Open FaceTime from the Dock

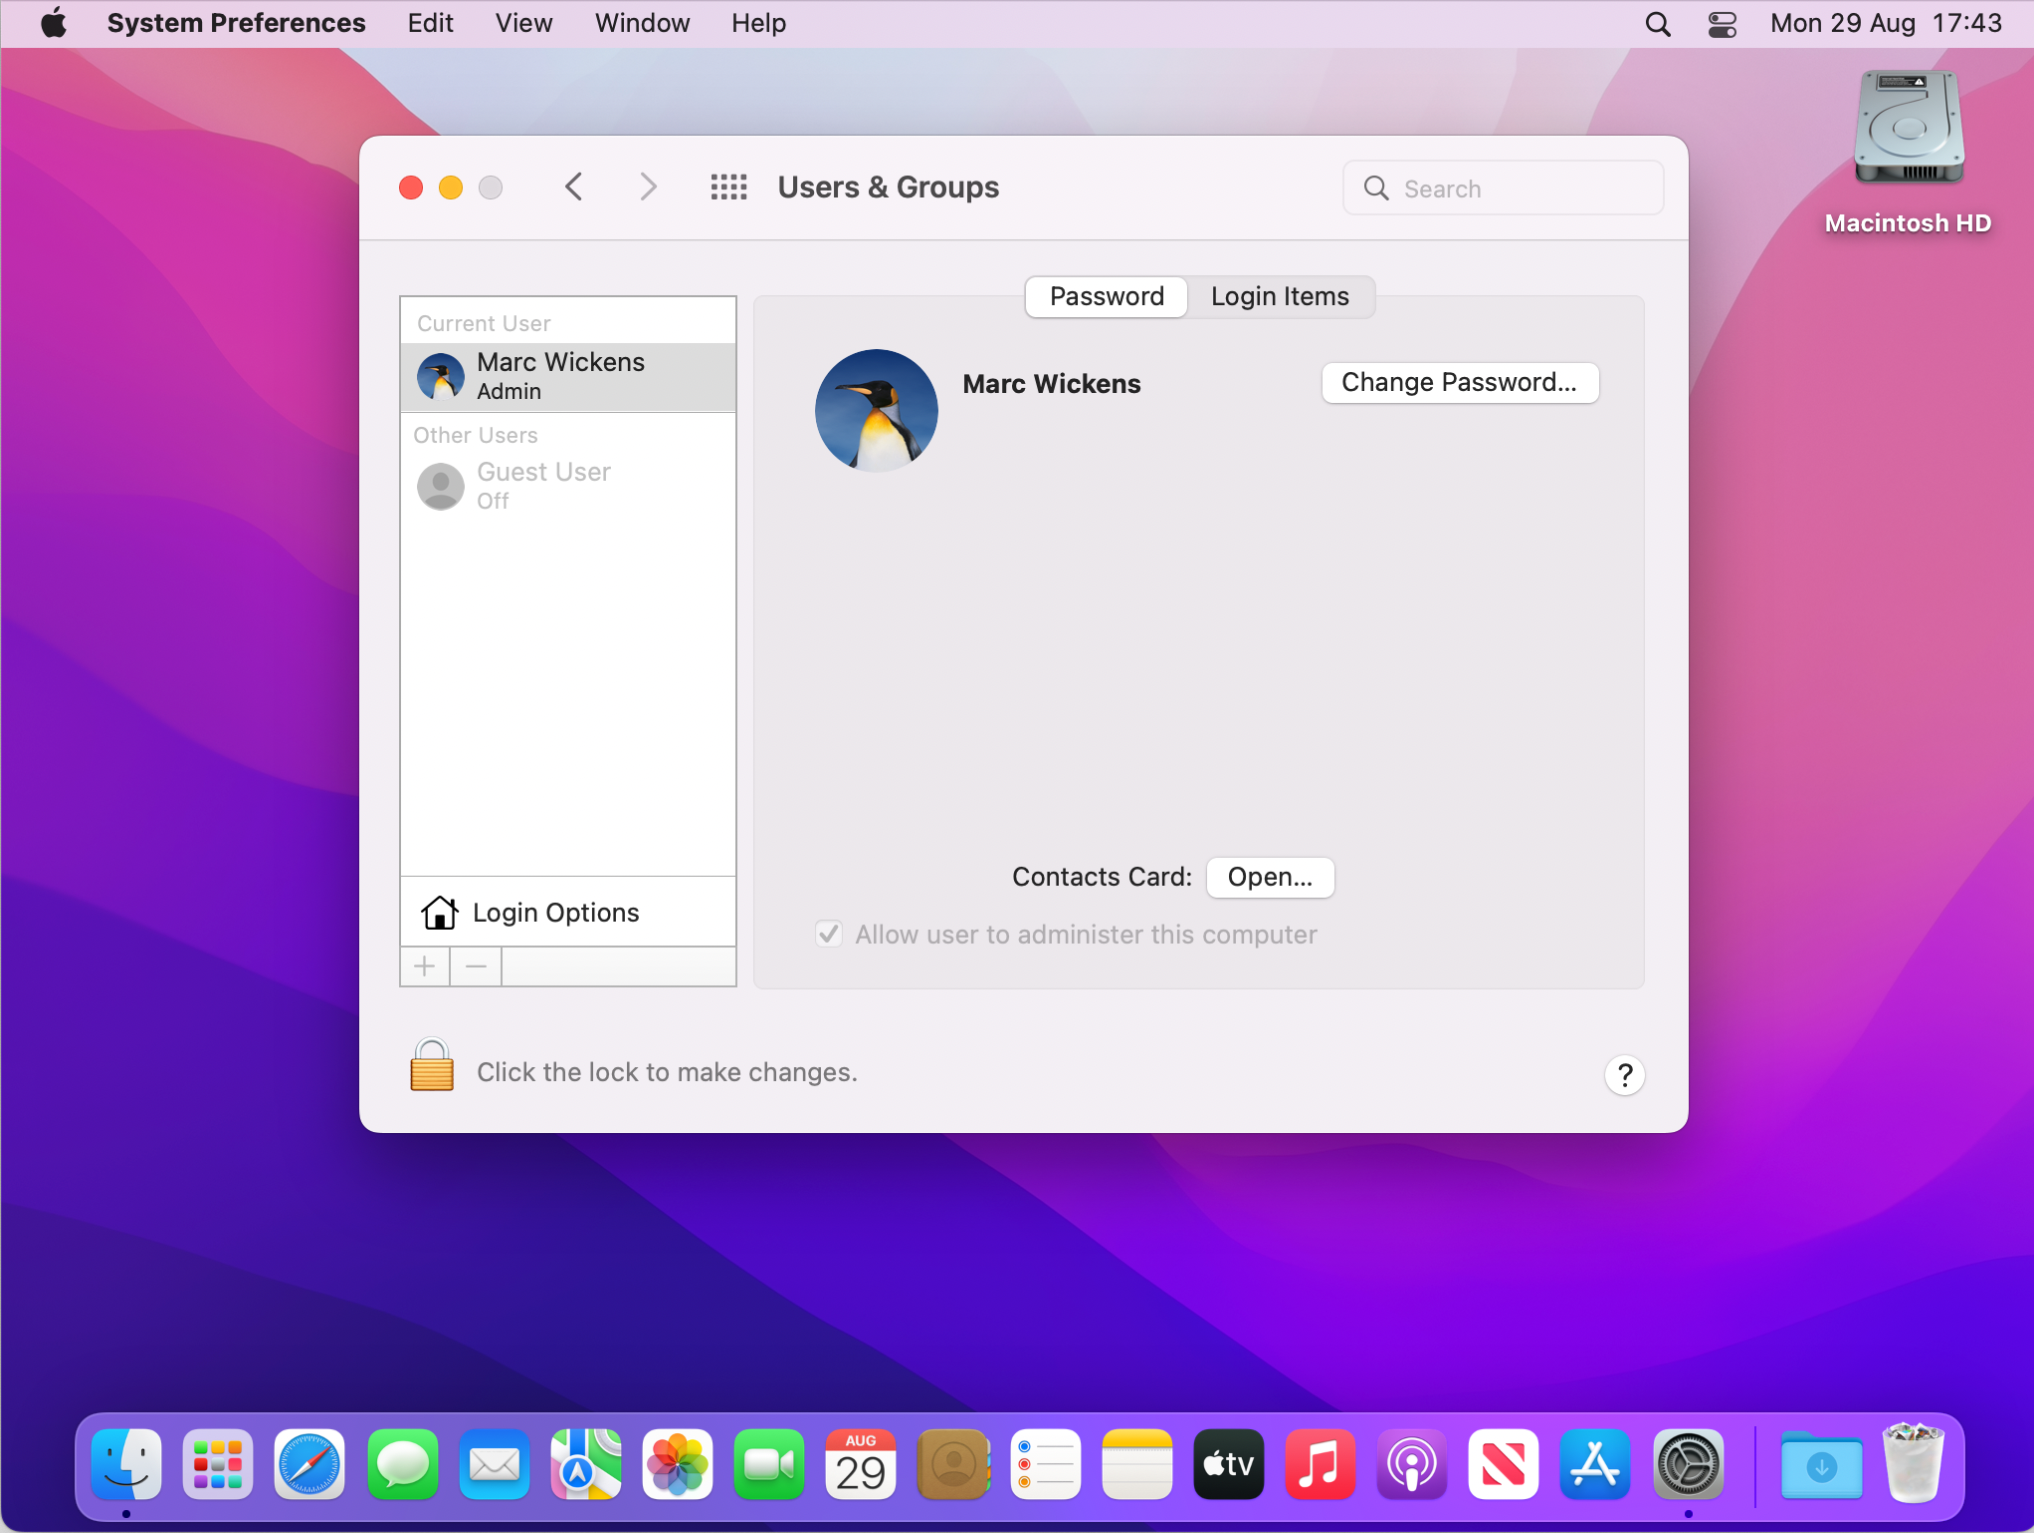769,1465
